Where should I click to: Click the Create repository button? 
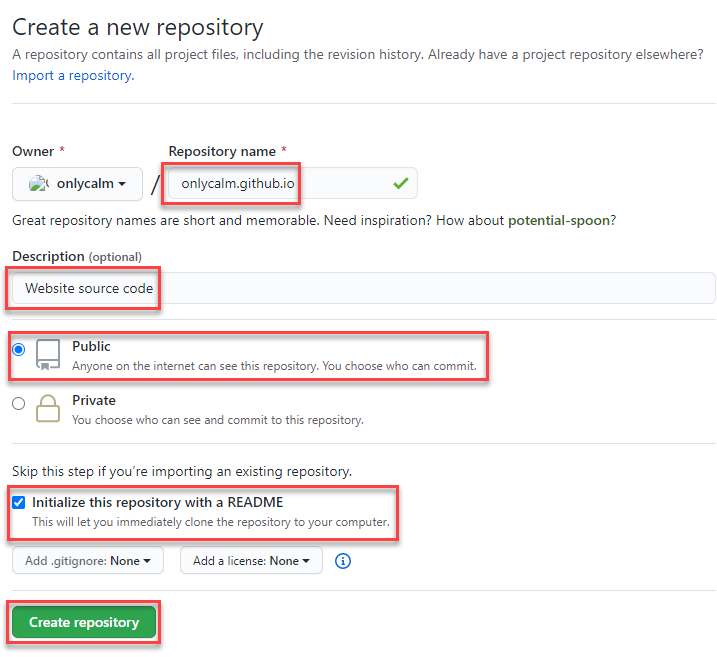84,622
